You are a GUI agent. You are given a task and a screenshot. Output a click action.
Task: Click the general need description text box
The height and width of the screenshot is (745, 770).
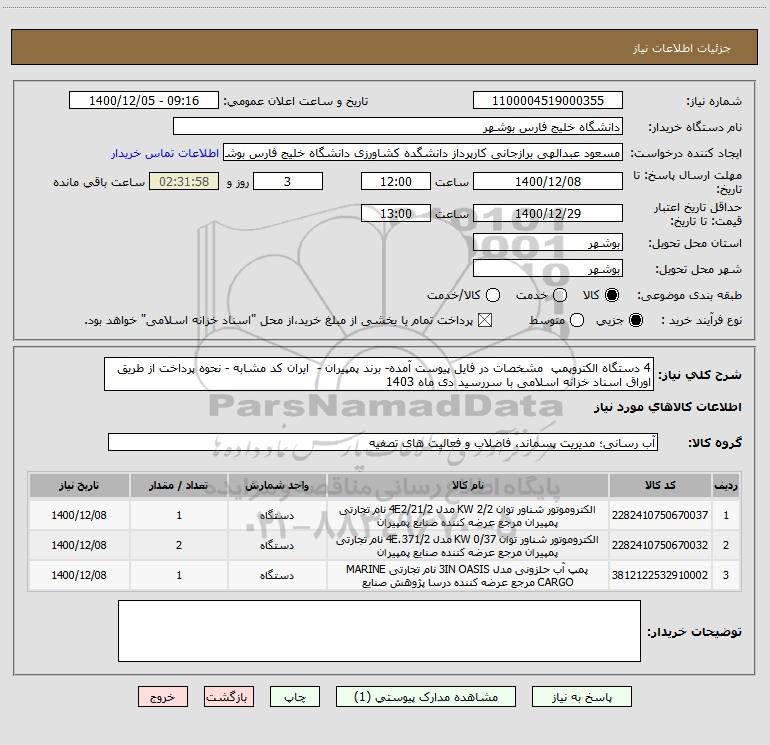pos(379,374)
